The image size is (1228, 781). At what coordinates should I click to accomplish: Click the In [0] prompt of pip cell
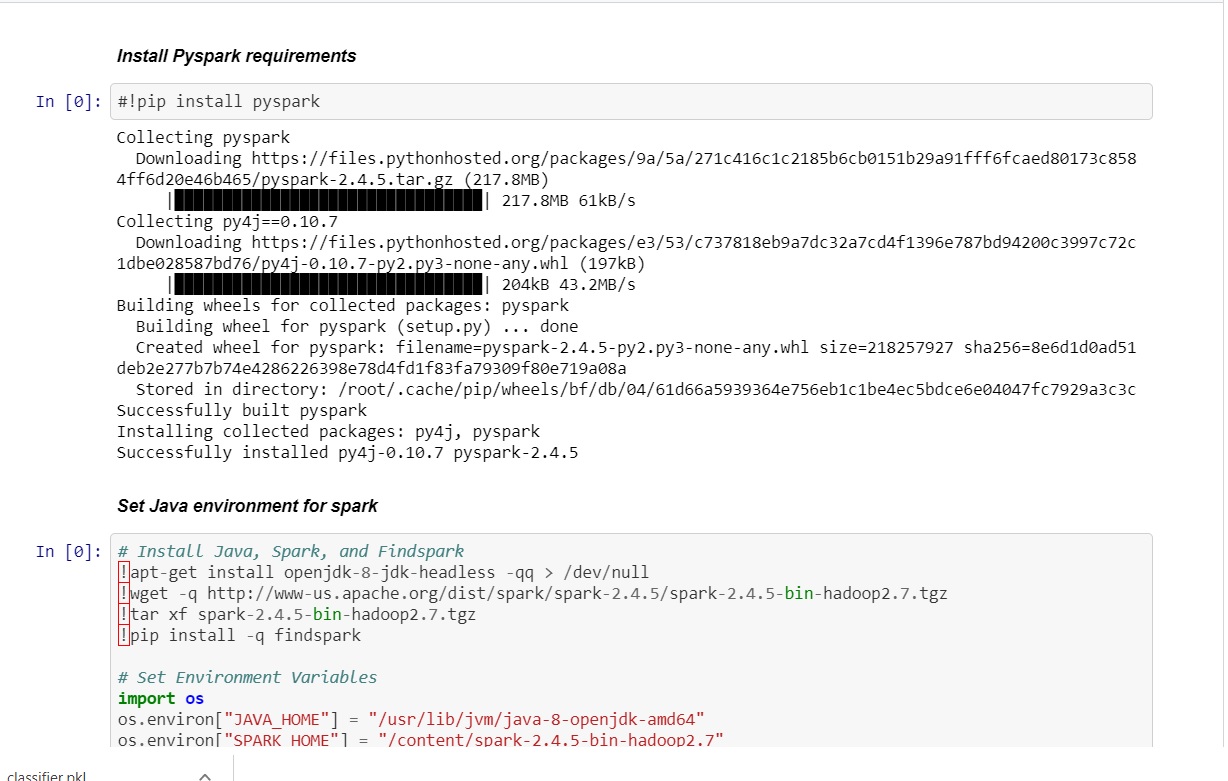point(68,102)
